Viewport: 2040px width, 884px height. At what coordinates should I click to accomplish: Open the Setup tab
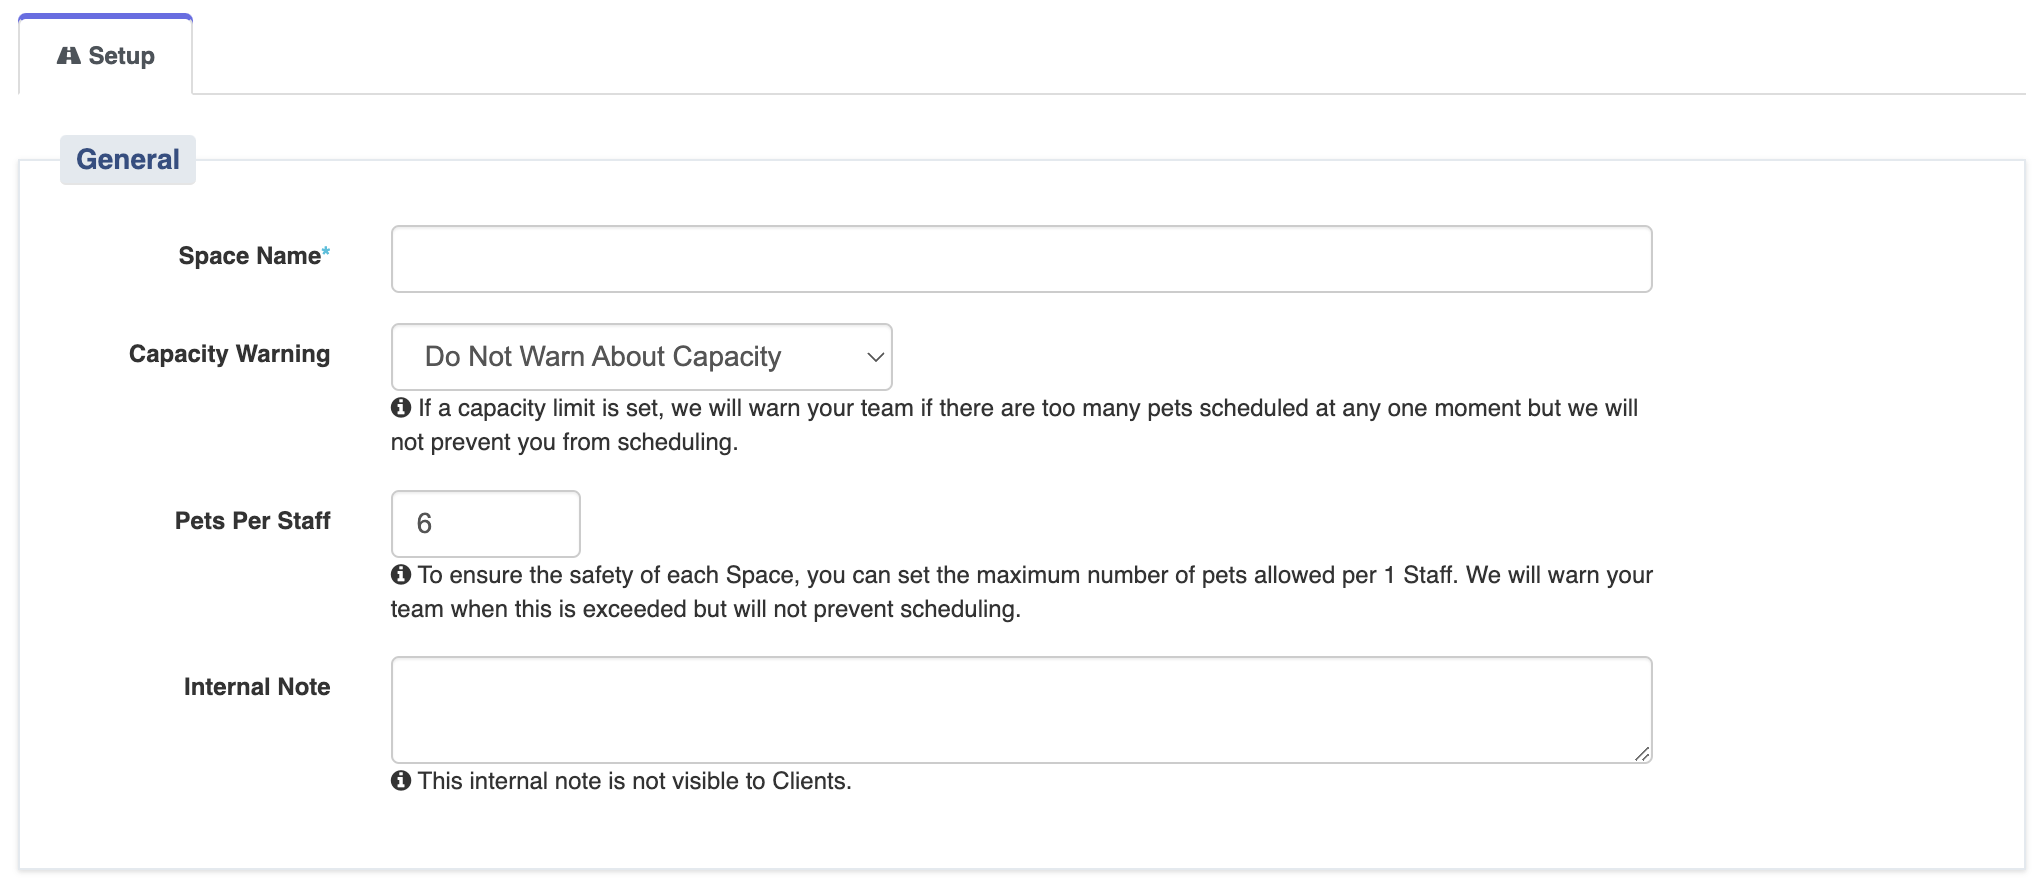(106, 55)
